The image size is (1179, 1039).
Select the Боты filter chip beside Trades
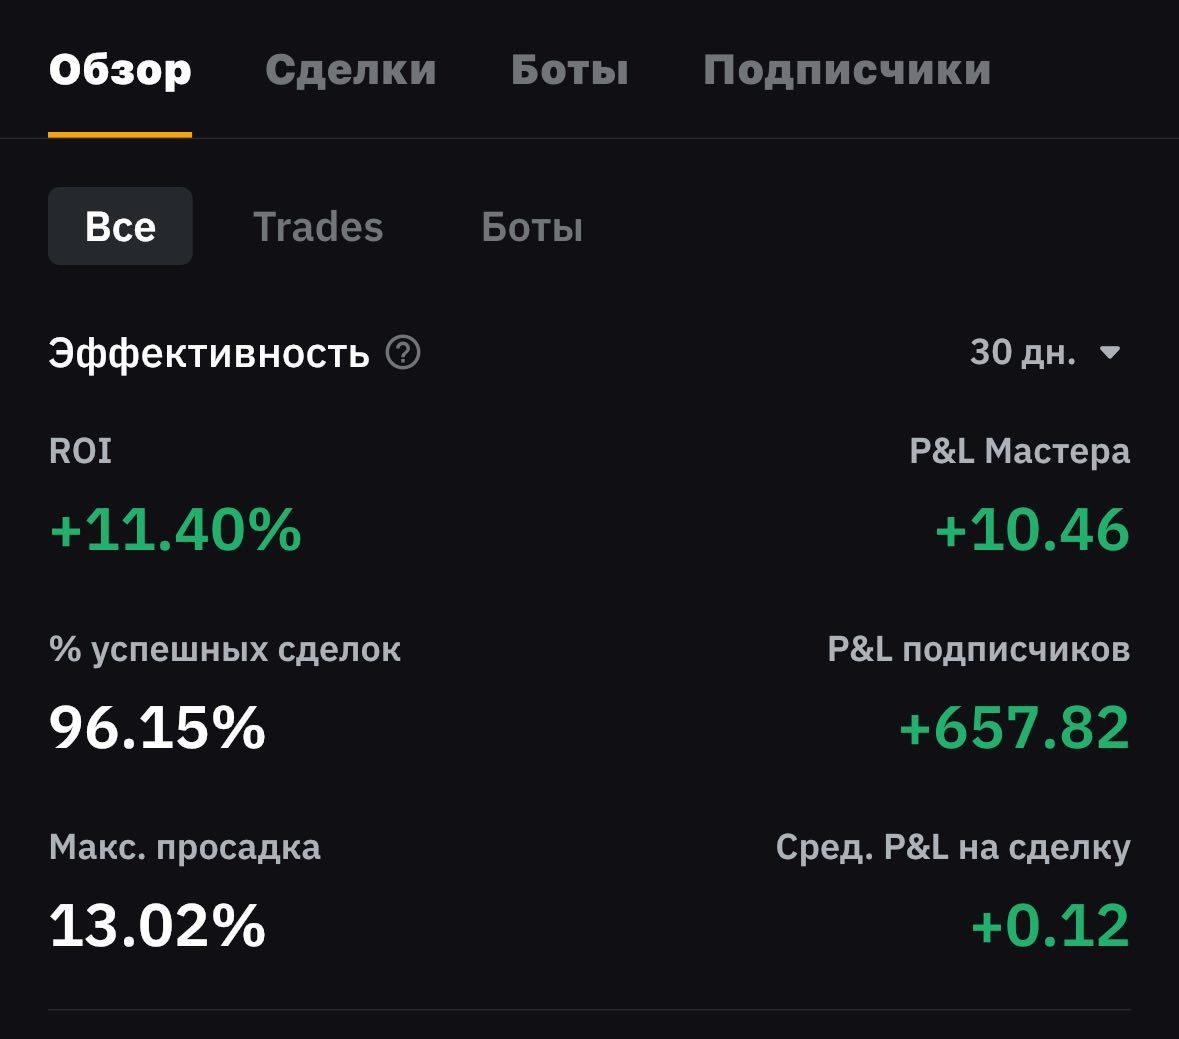tap(532, 227)
